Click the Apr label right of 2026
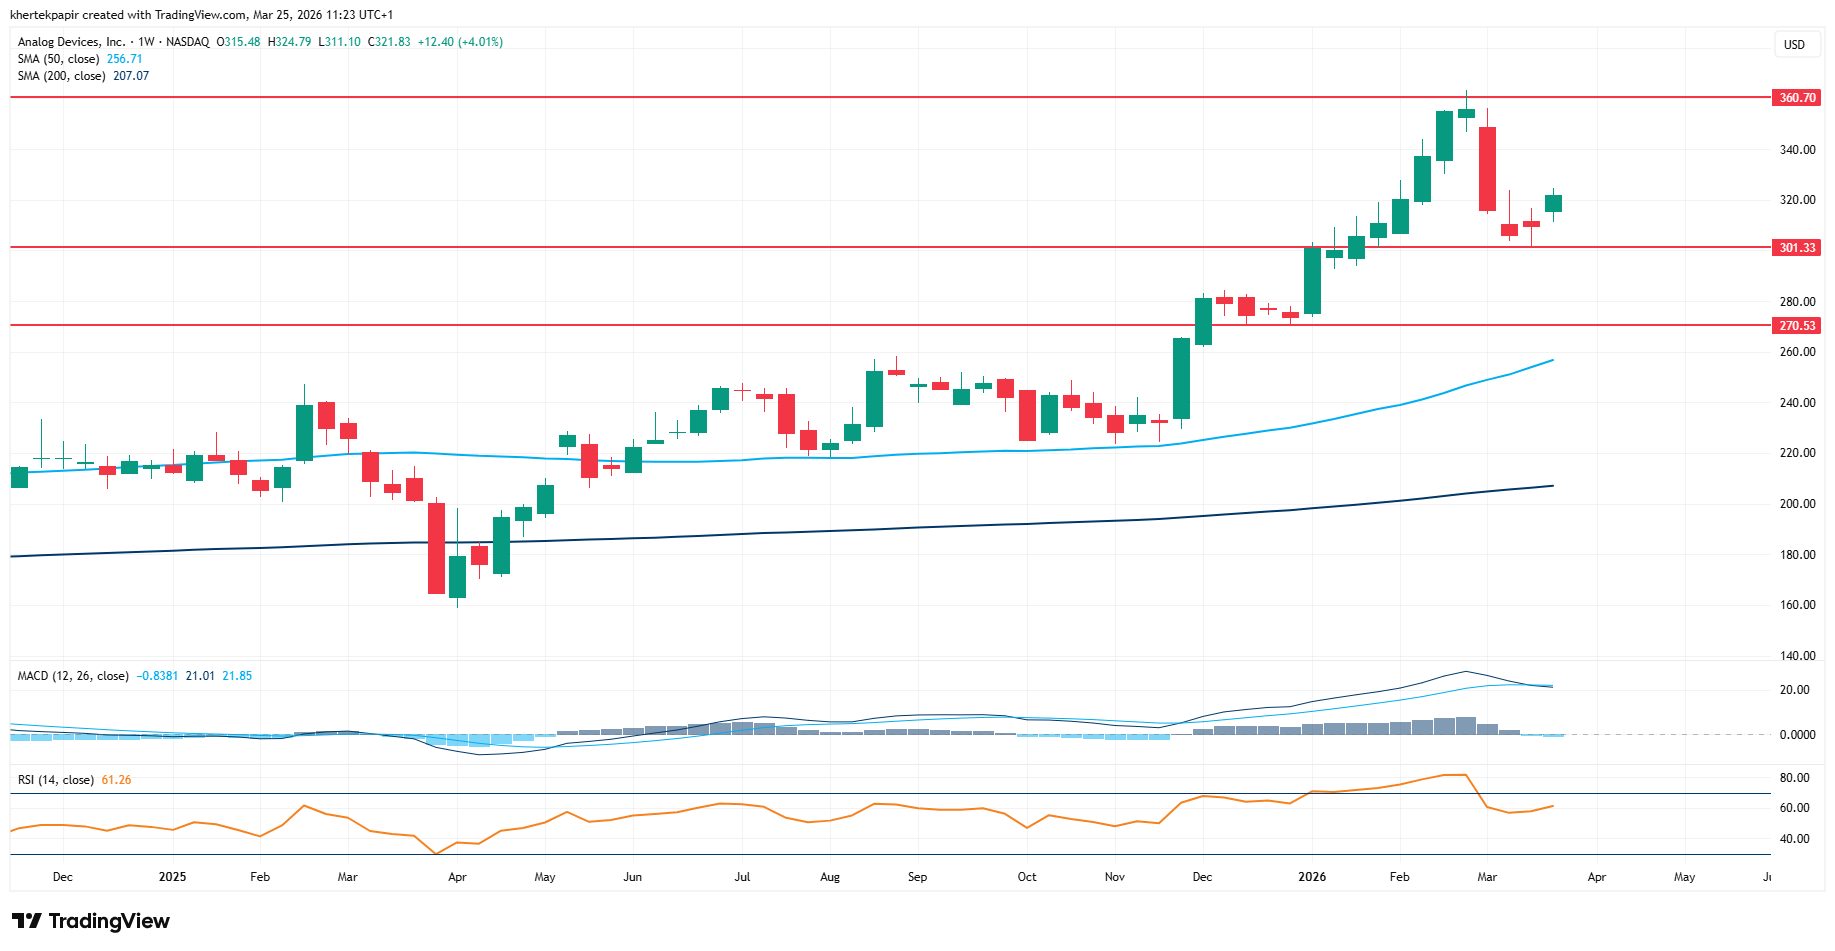This screenshot has height=951, width=1835. tap(1596, 877)
